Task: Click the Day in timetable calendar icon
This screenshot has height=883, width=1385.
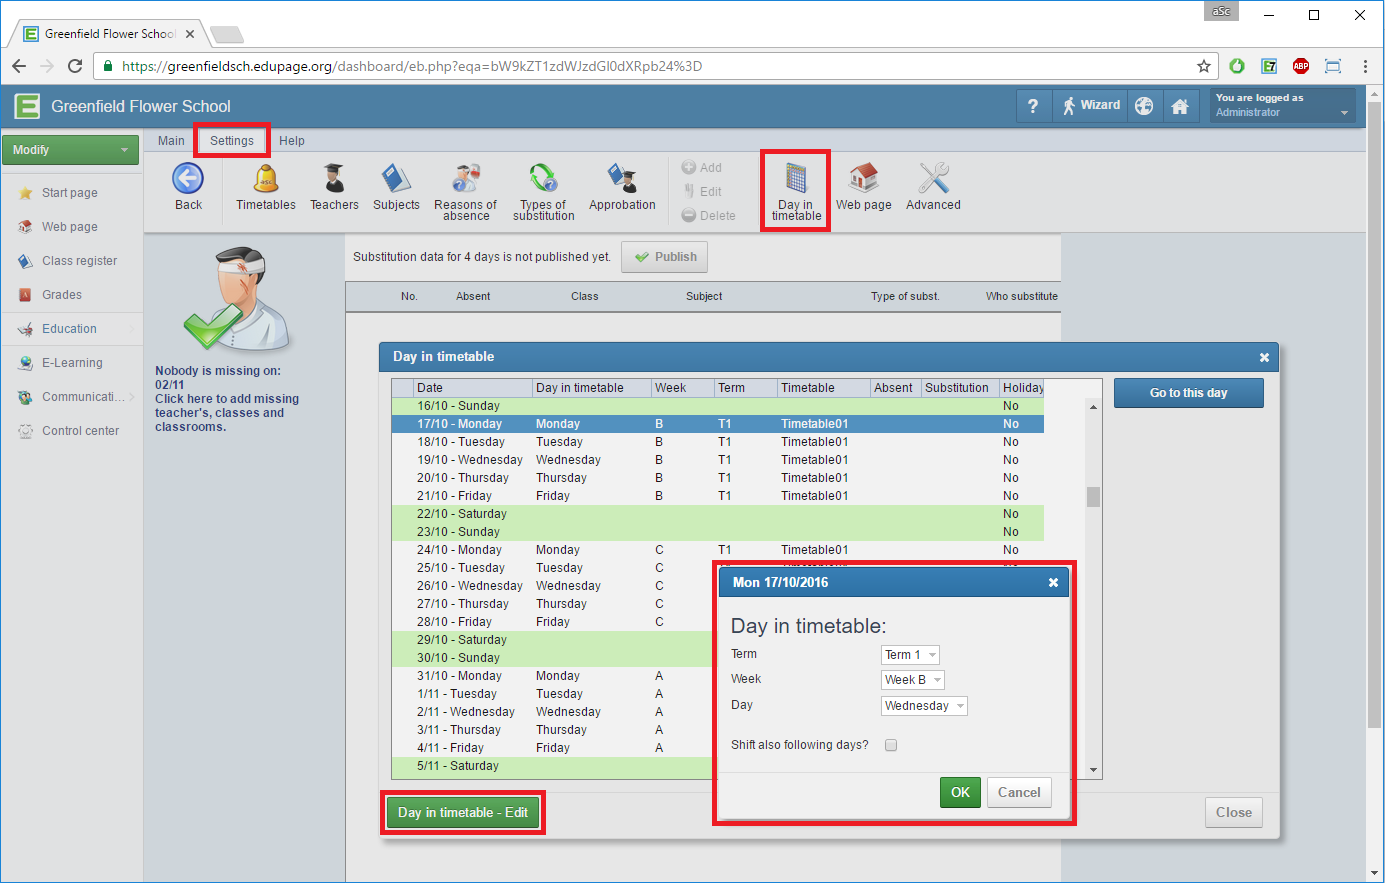Action: click(796, 180)
